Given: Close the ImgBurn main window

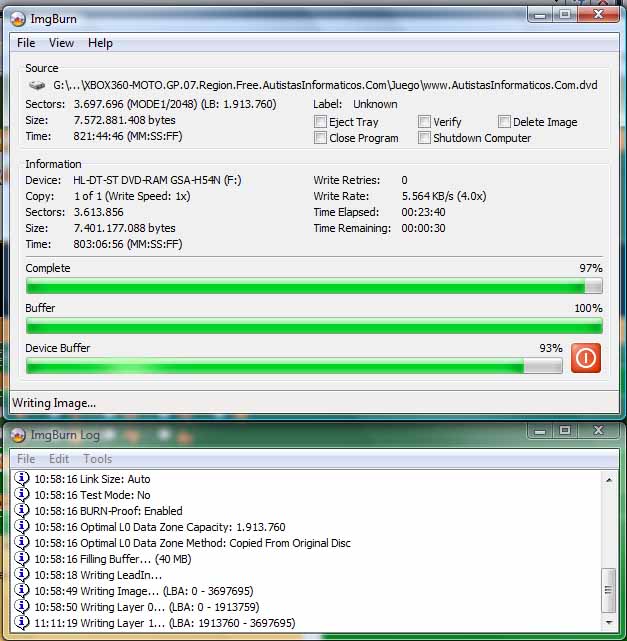Looking at the screenshot, I should click(599, 15).
